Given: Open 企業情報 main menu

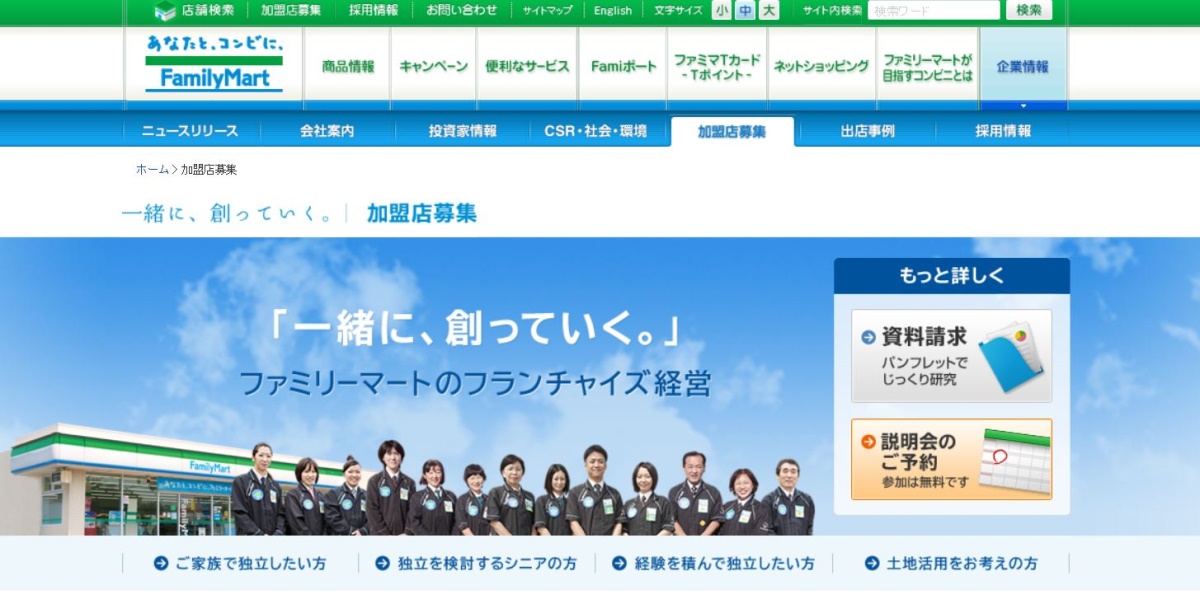Looking at the screenshot, I should (1023, 67).
